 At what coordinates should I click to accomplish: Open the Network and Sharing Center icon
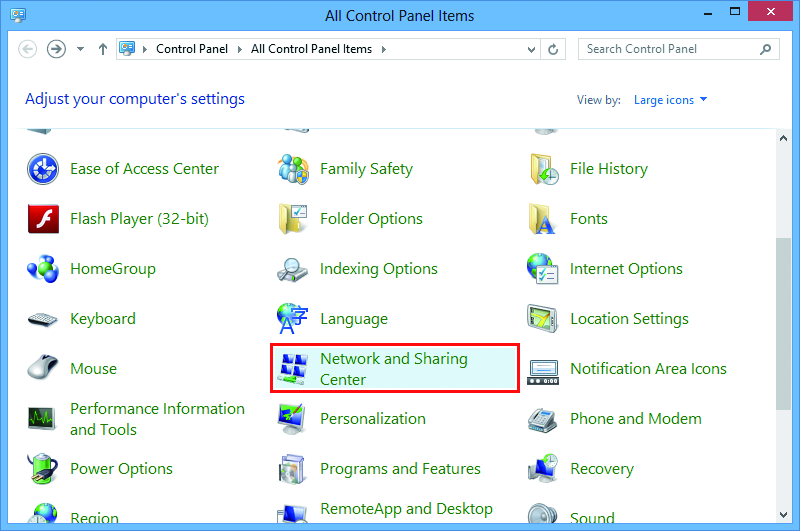tap(292, 369)
